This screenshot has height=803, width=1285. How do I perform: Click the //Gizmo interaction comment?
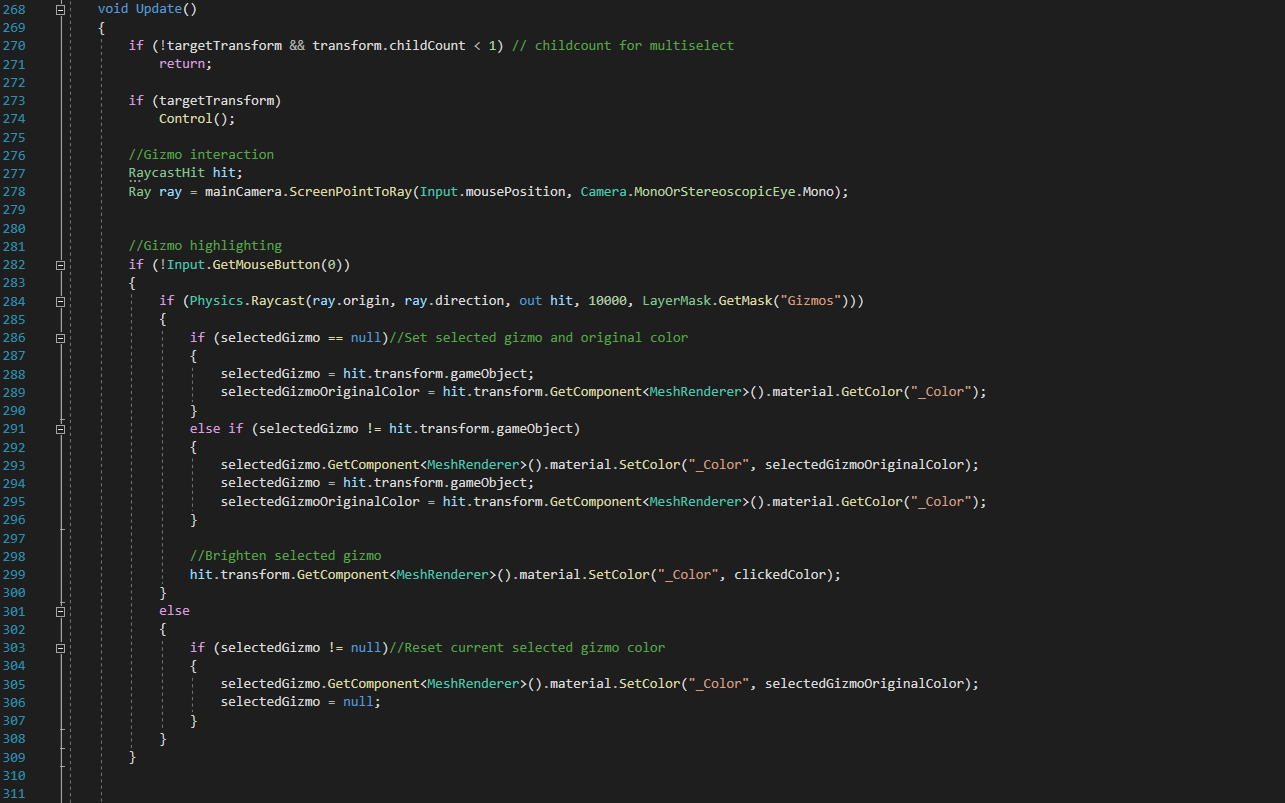tap(201, 155)
